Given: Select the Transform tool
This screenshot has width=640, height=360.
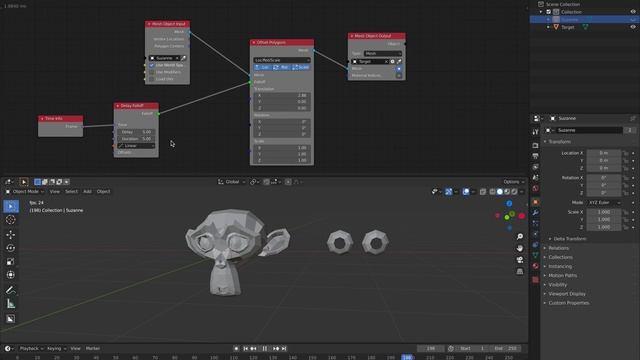Looking at the screenshot, I should pyautogui.click(x=11, y=275).
